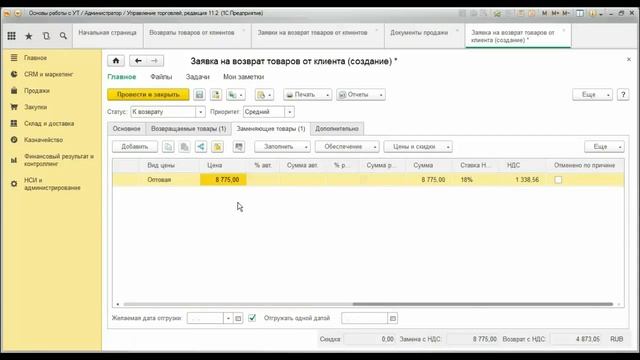Open the Мои заметки link
The image size is (640, 360).
pyautogui.click(x=243, y=77)
